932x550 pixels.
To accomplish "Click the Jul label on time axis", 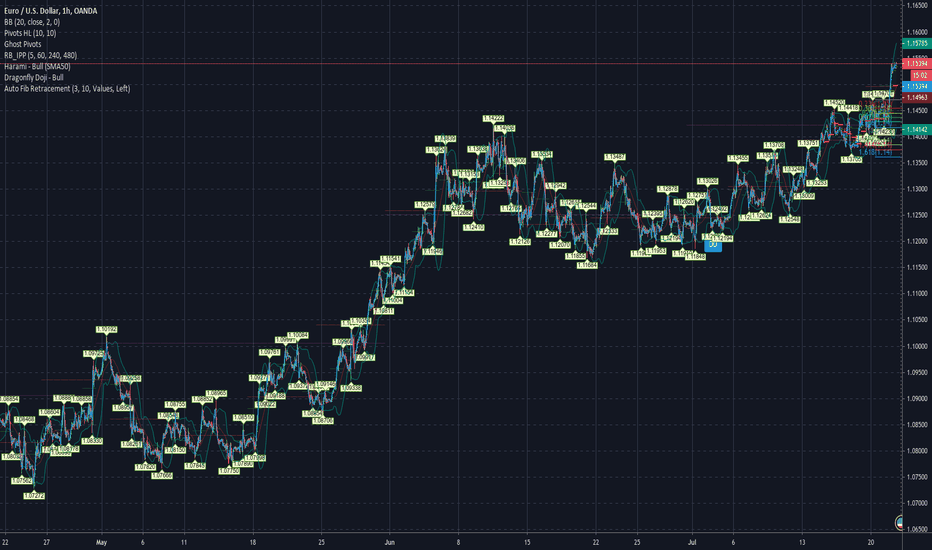I will tap(692, 542).
